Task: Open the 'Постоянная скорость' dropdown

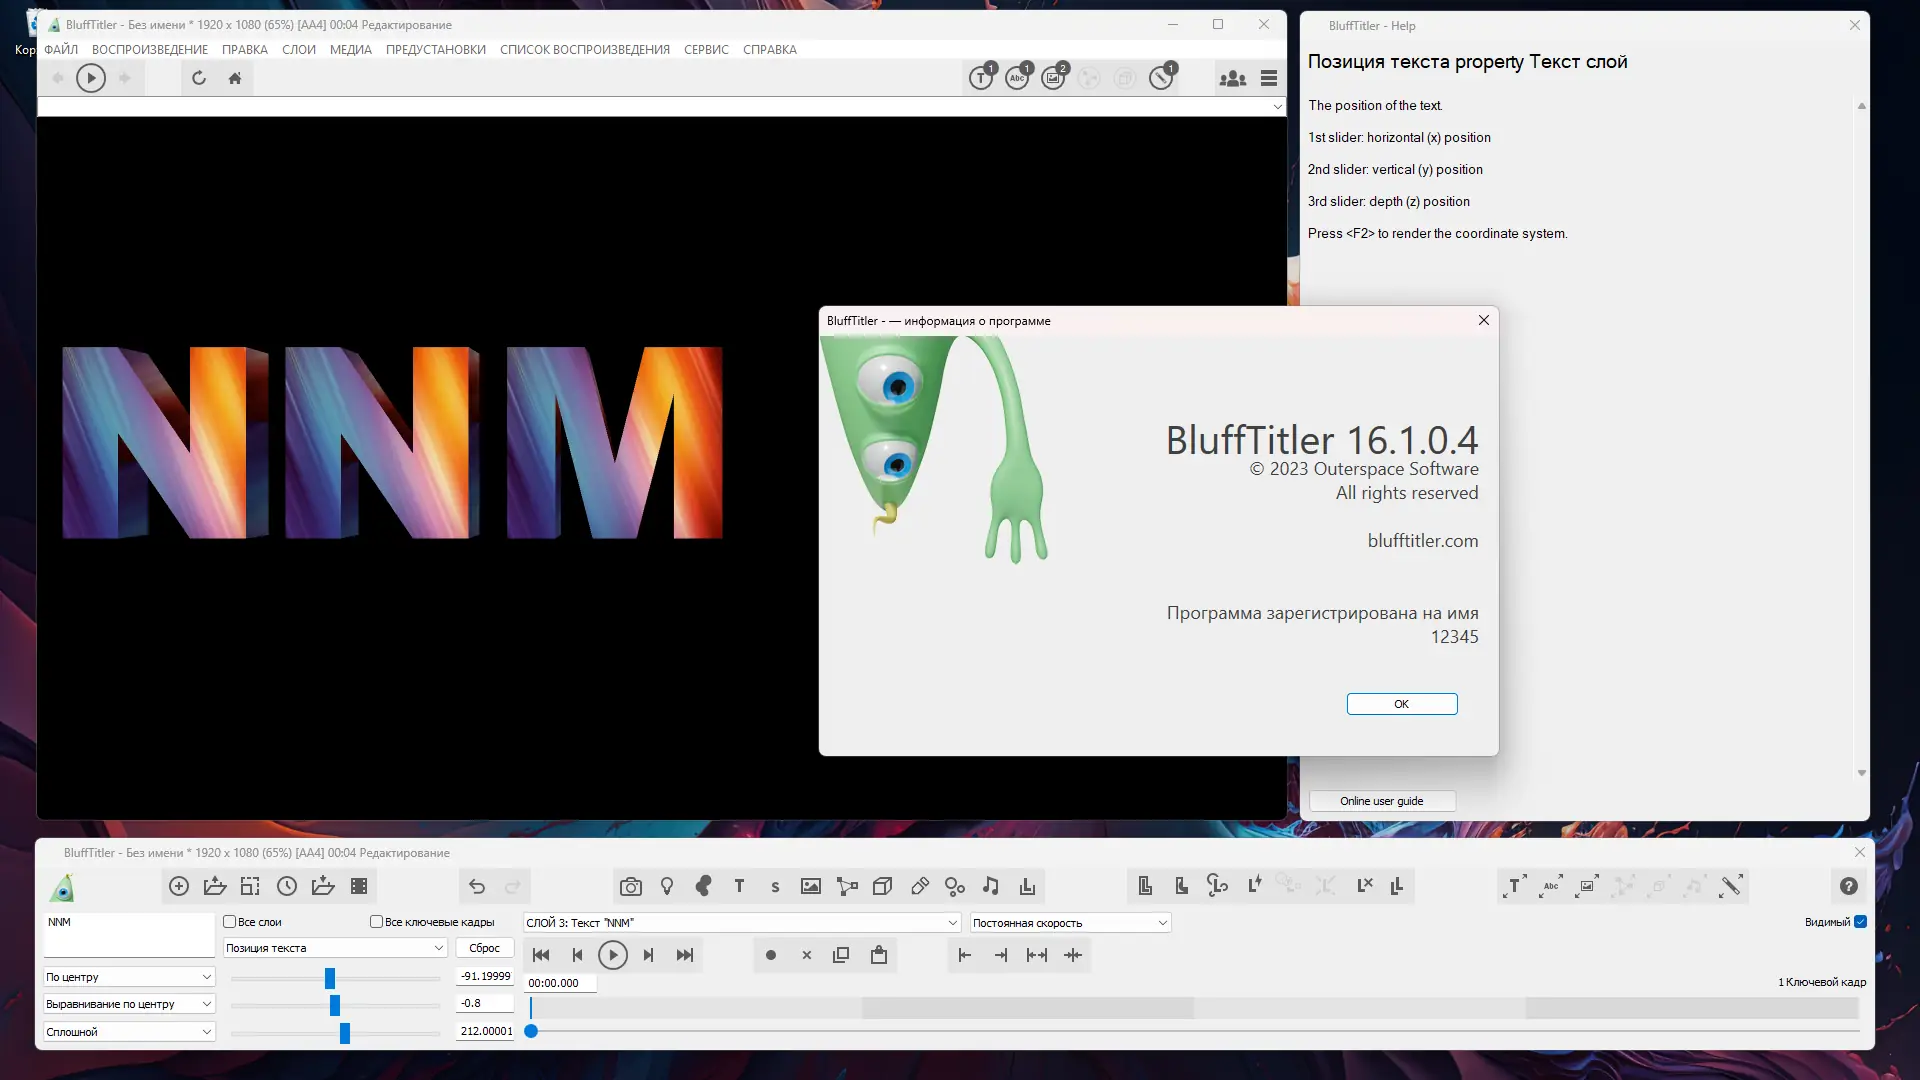Action: coord(1069,923)
